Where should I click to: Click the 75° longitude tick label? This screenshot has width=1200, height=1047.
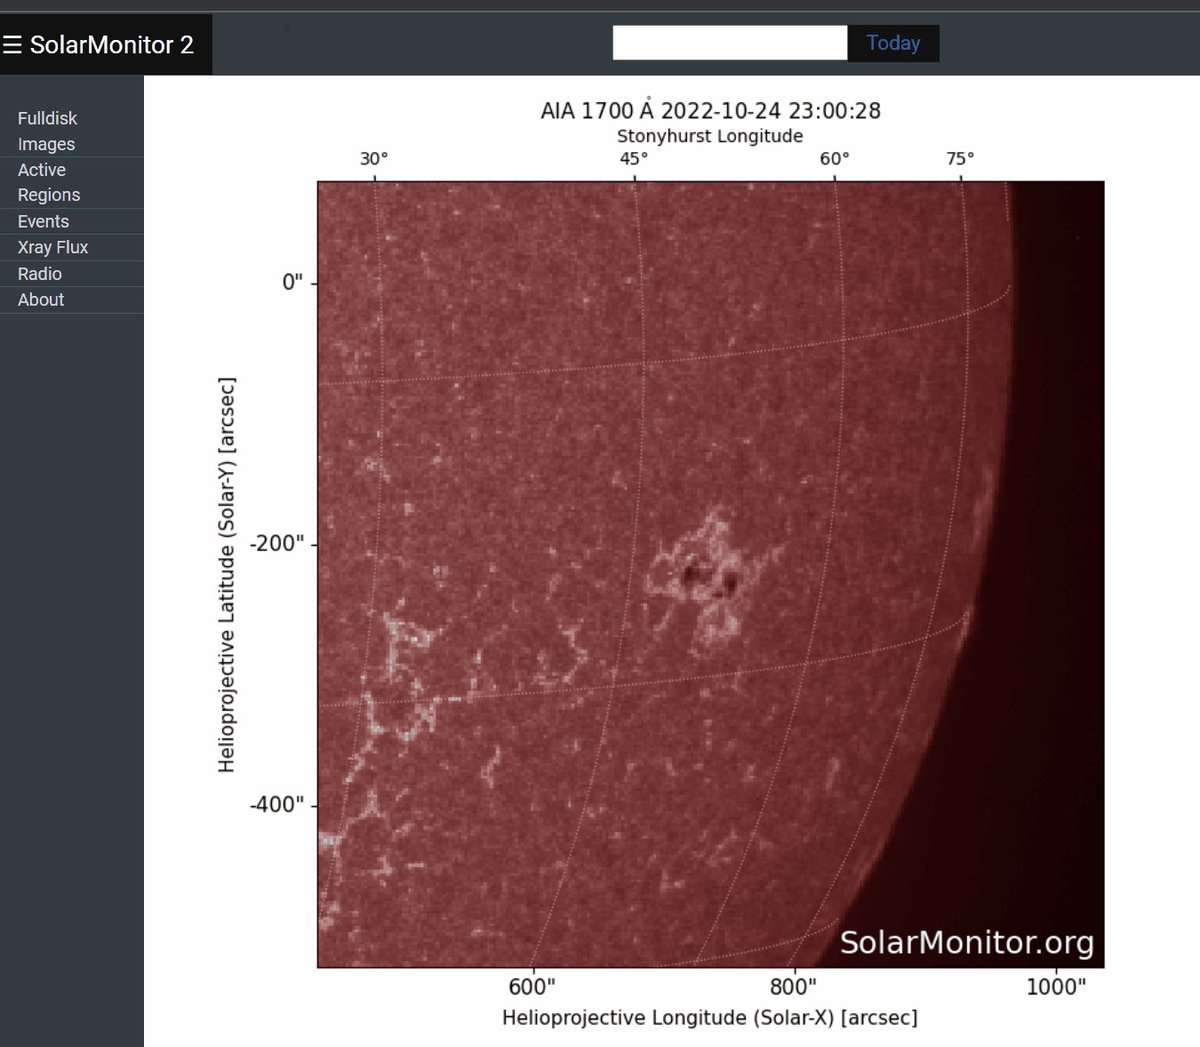(x=960, y=159)
